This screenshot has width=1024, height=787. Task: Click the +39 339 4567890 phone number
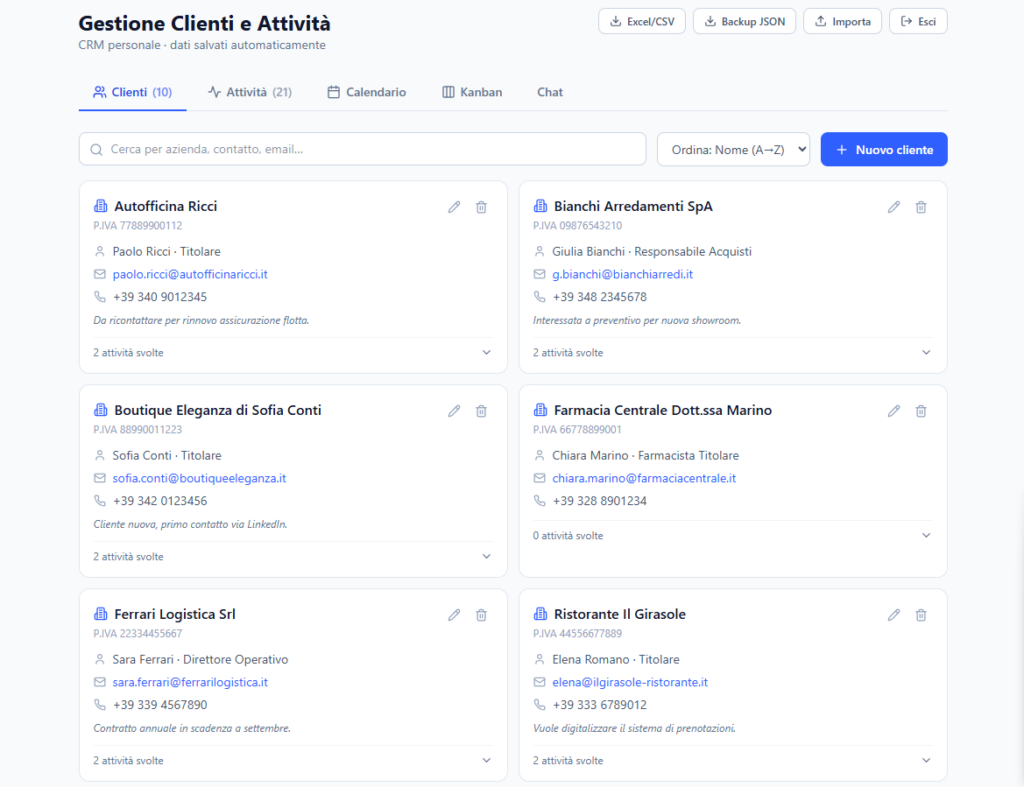[x=160, y=704]
